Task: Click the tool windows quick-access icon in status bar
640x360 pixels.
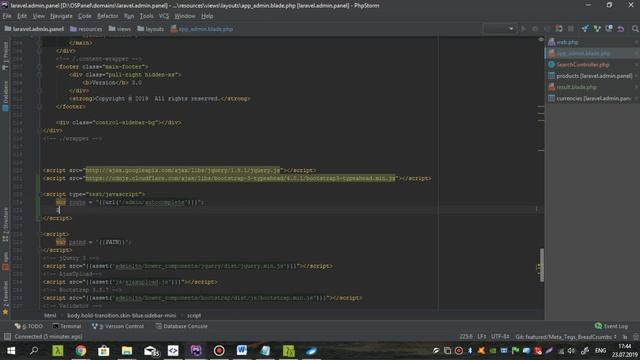Action: (x=7, y=337)
